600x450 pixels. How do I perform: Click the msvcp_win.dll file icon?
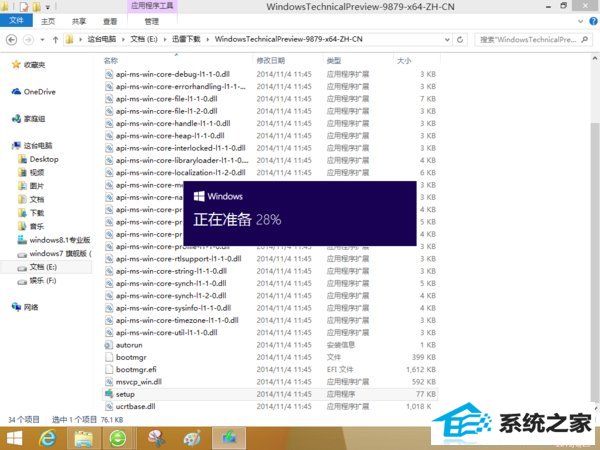[x=109, y=382]
